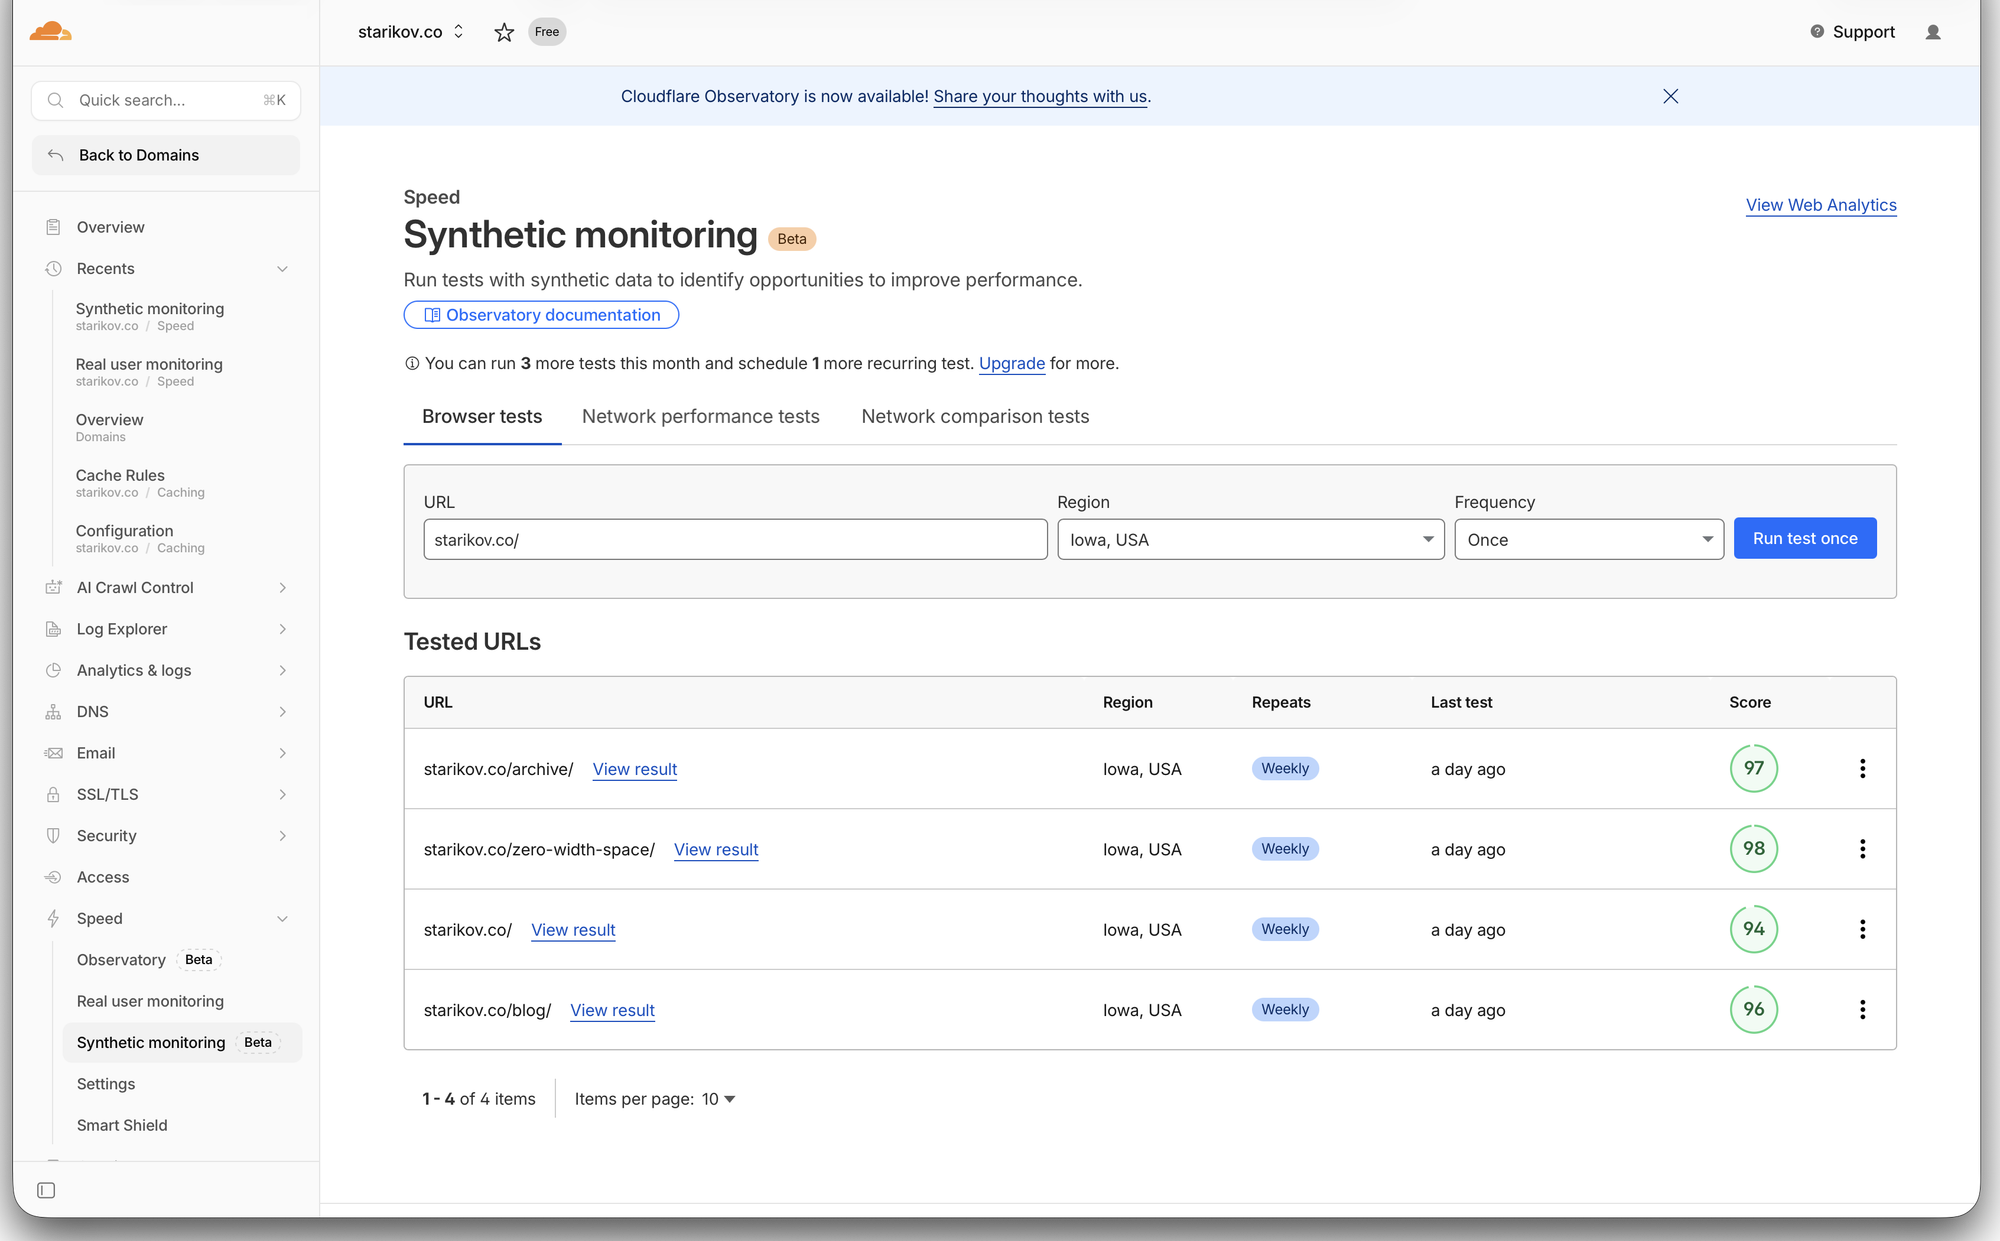Open the domain switcher next to starikov.co
Viewport: 2000px width, 1241px height.
click(x=459, y=32)
